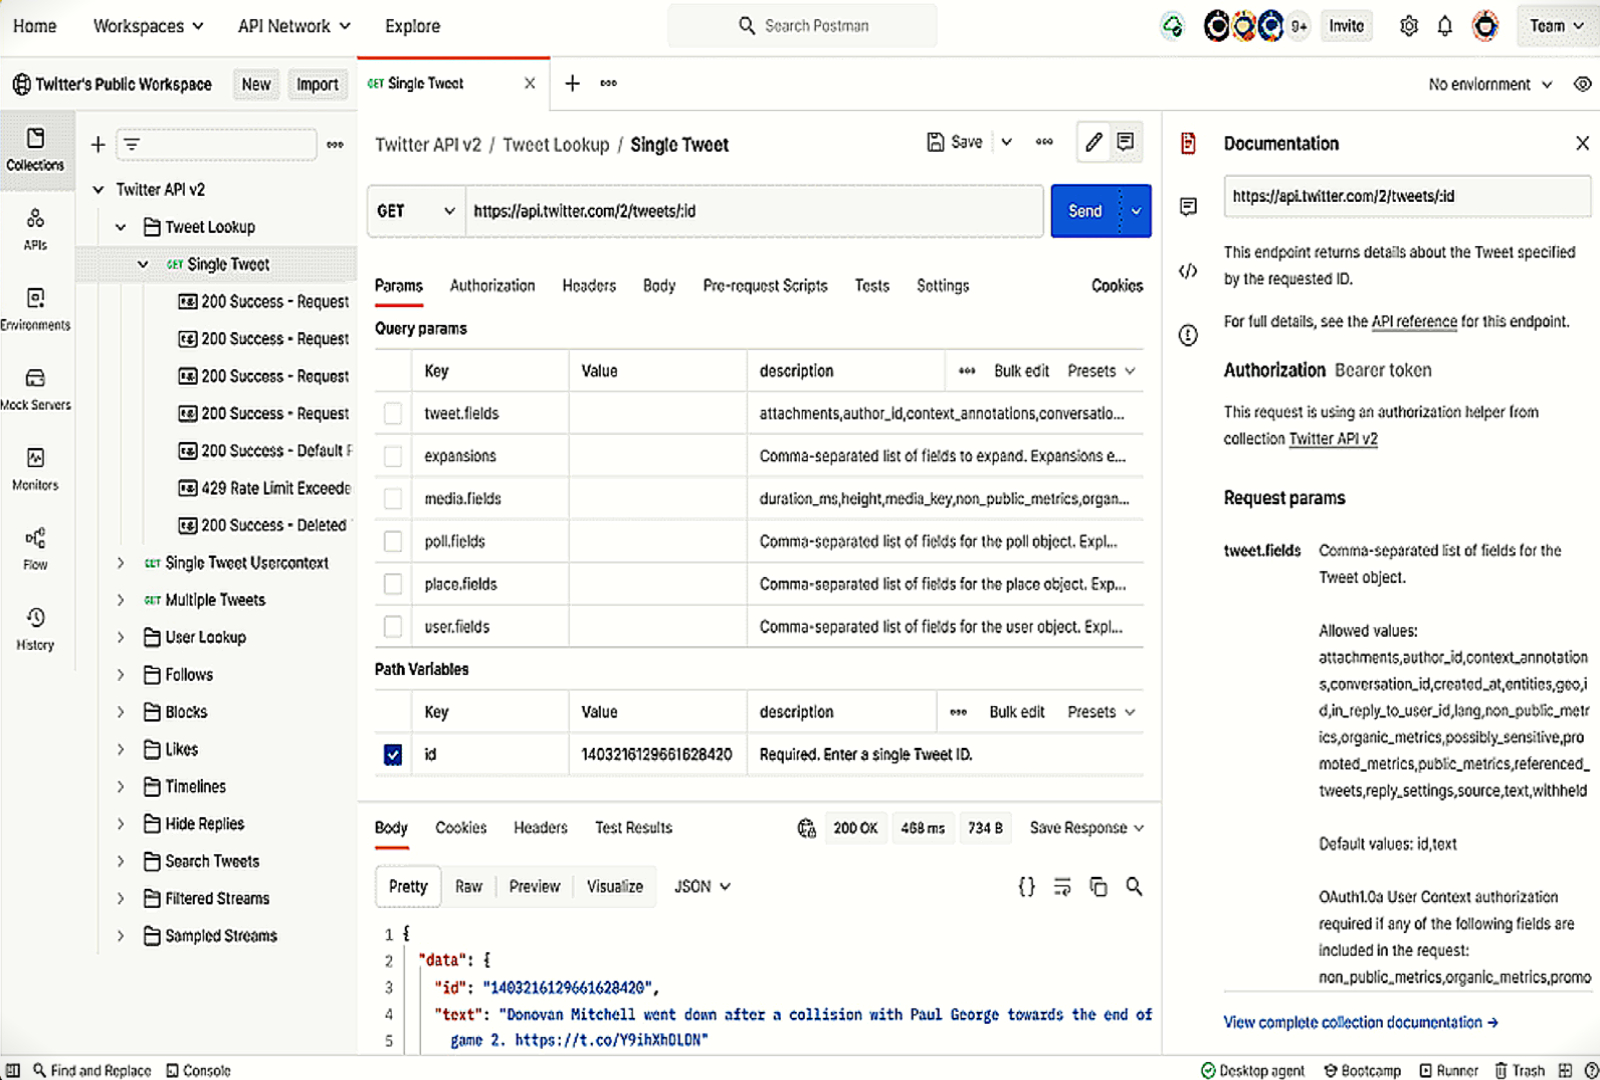The image size is (1600, 1080).
Task: Switch to the Tests tab
Action: click(872, 286)
